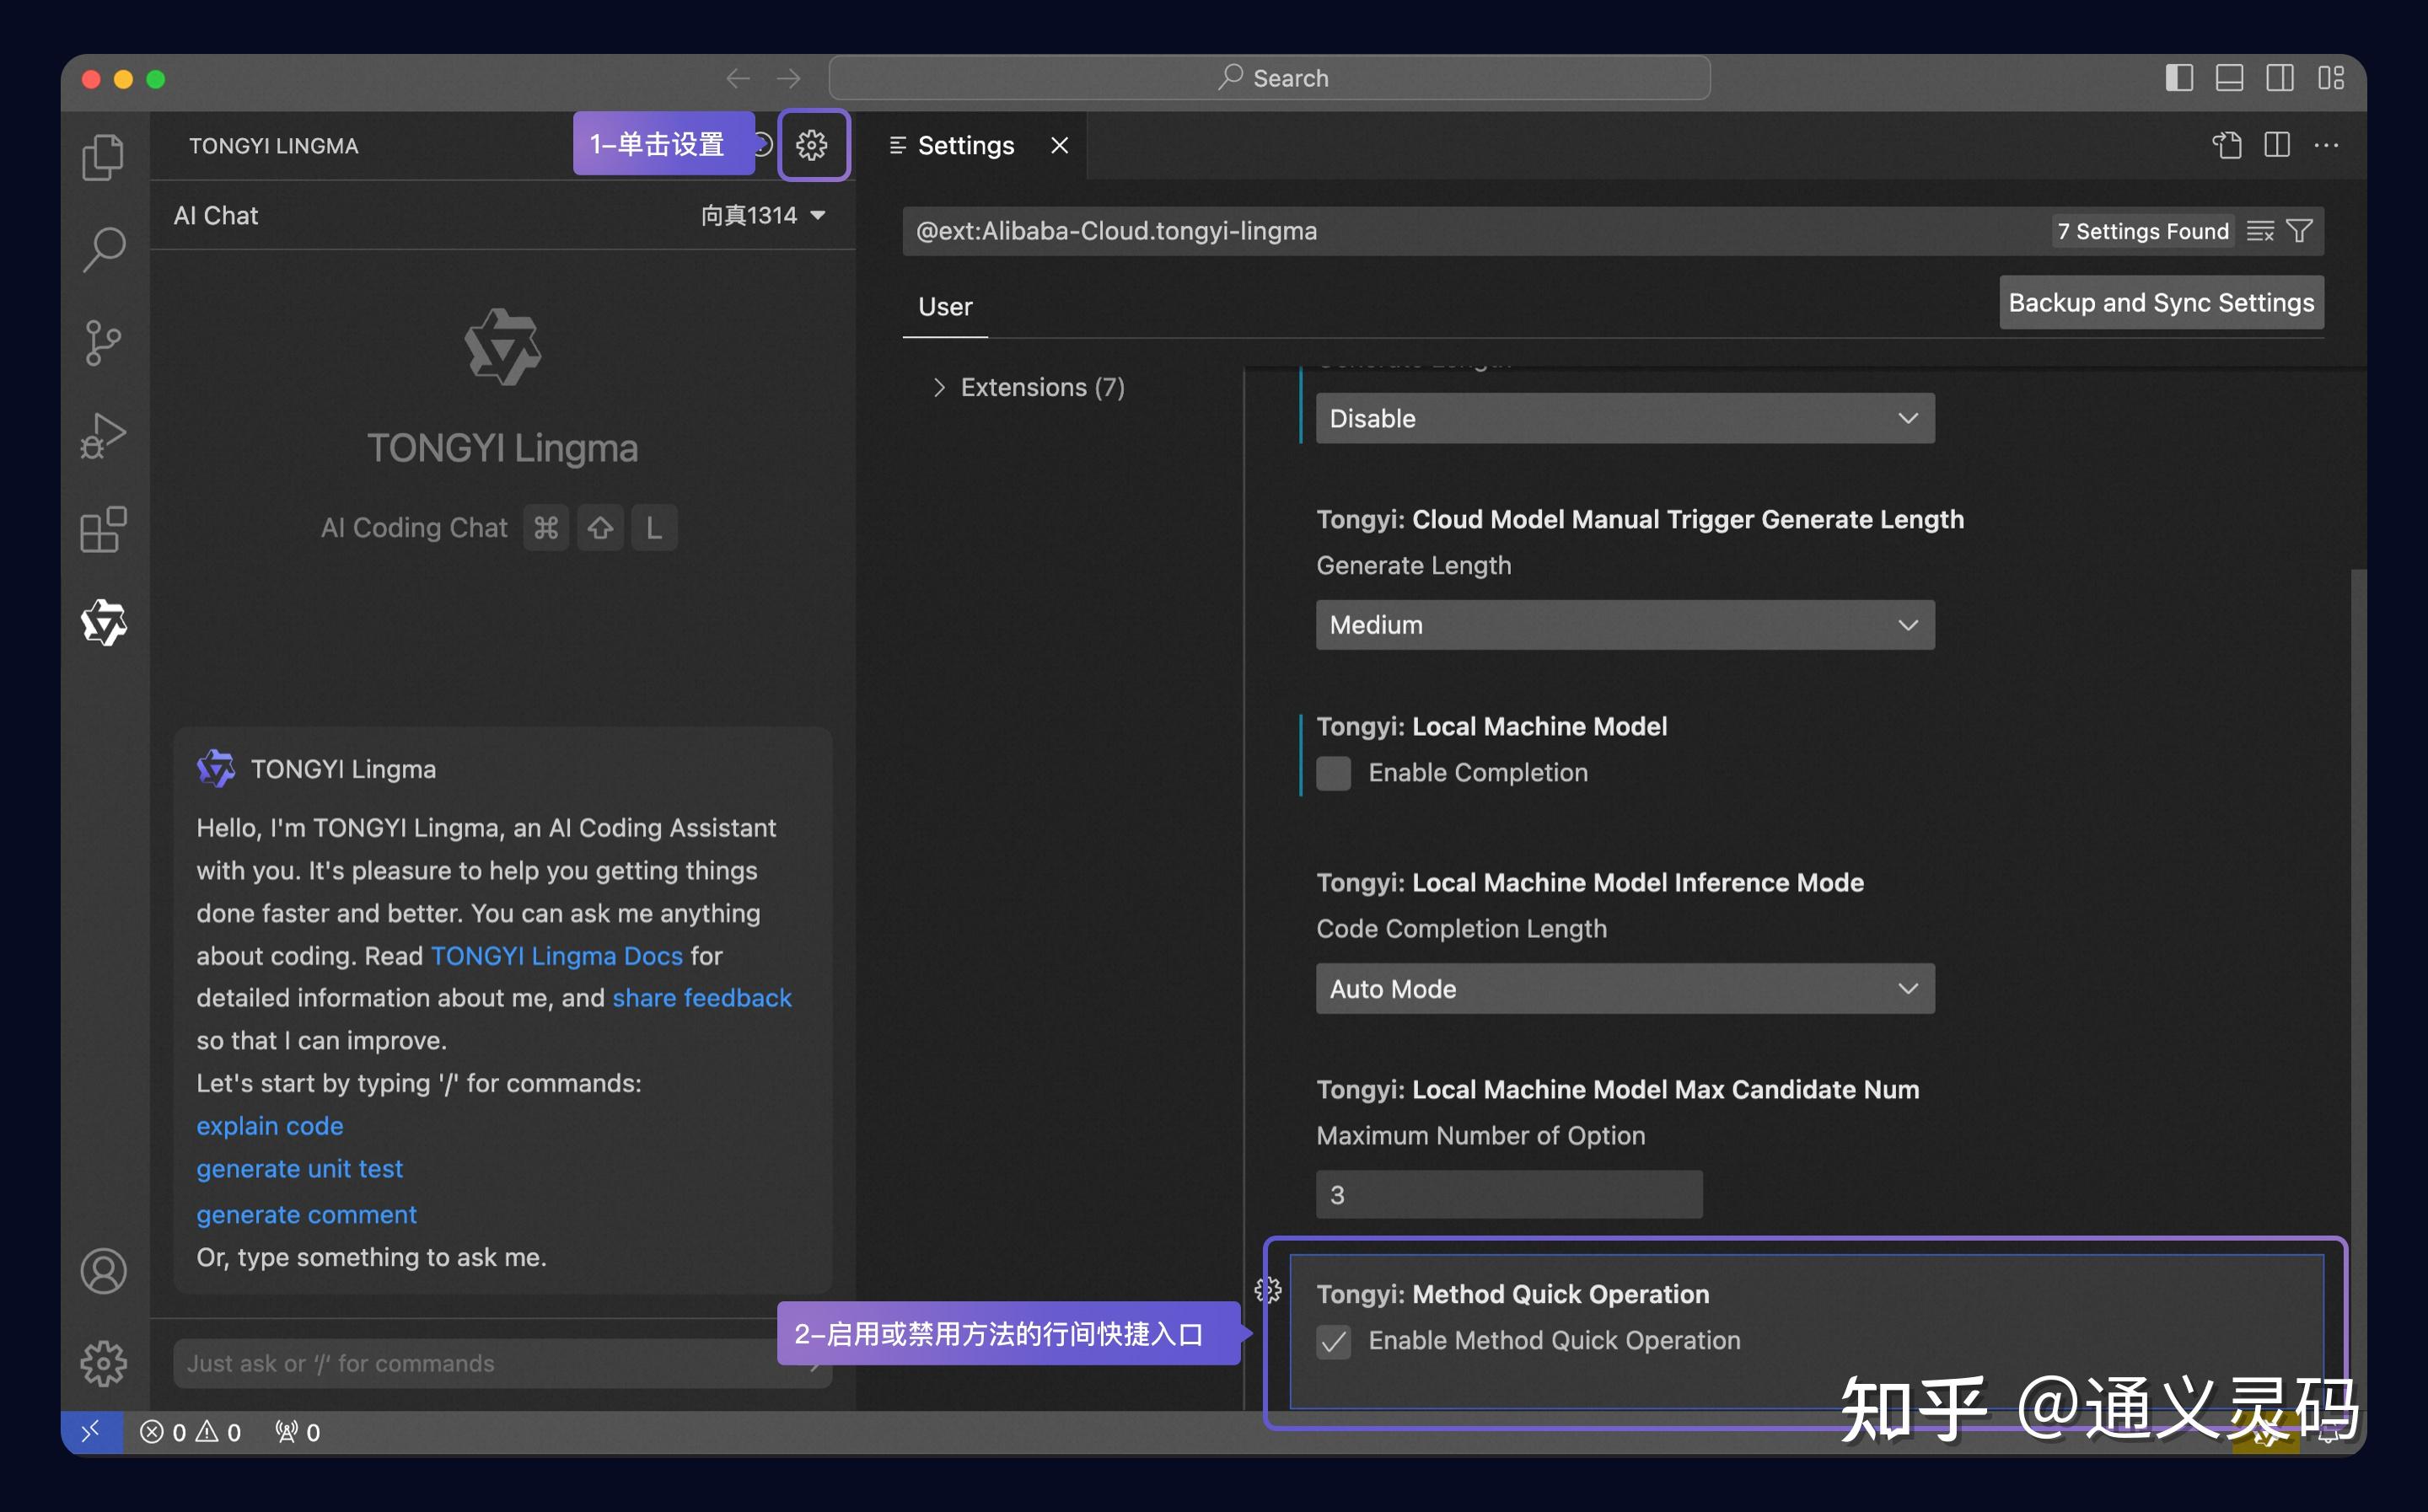This screenshot has height=1512, width=2428.
Task: Open the settings filter funnel
Action: (2299, 232)
